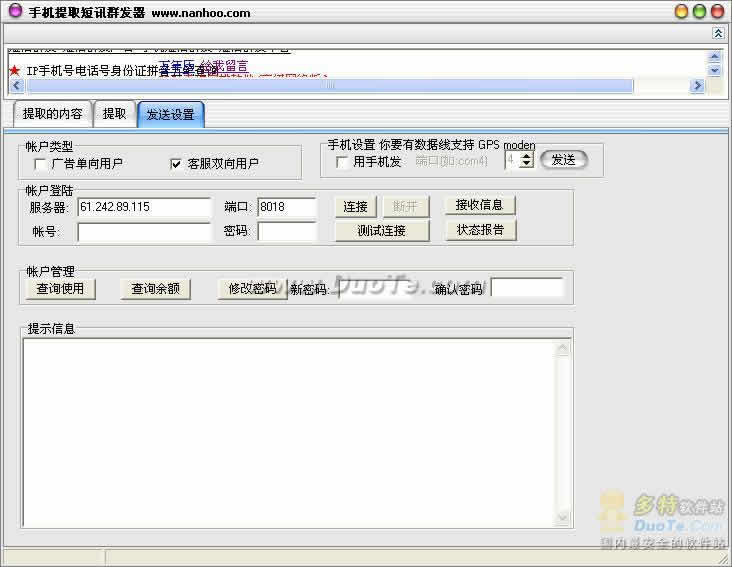Click the 连接 button
Viewport: 732px width, 567px height.
pyautogui.click(x=356, y=207)
